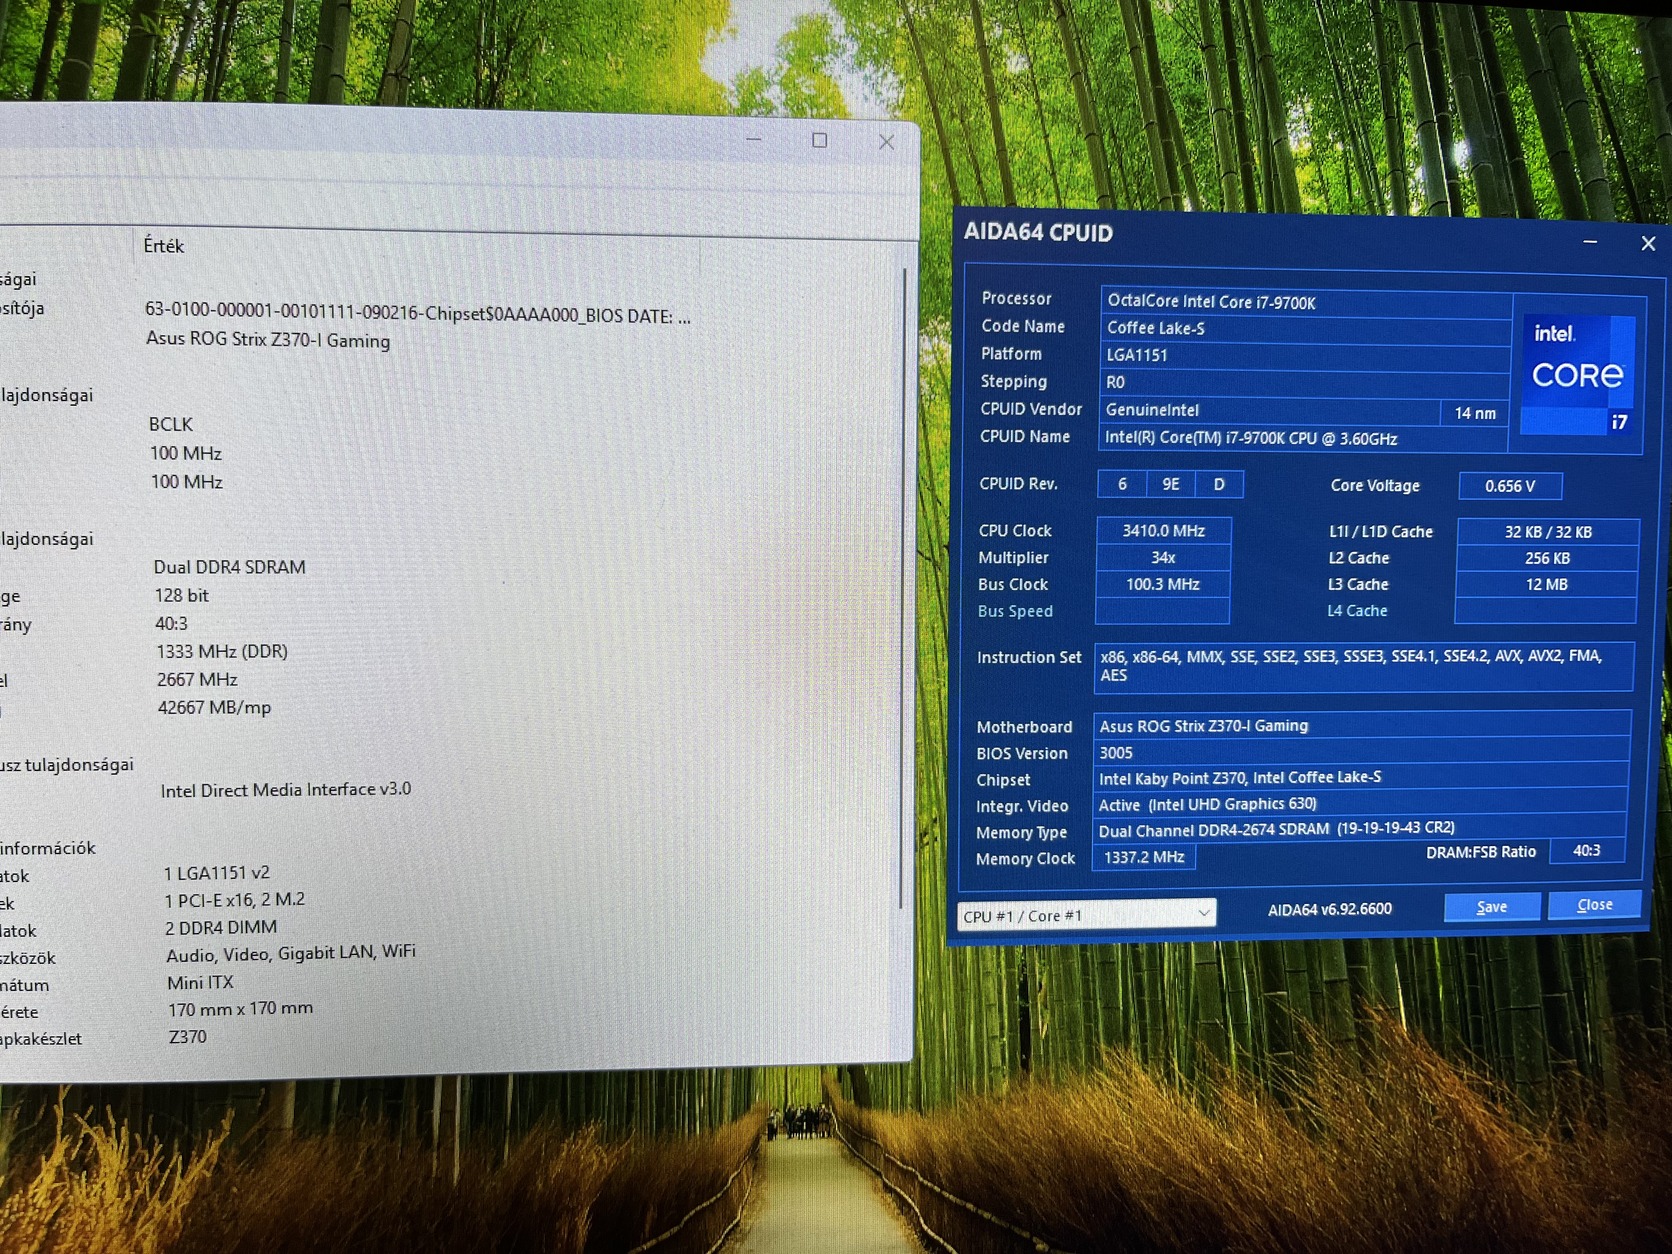This screenshot has height=1254, width=1672.
Task: Close the AIDA64 CPUID window with X
Action: pos(1648,243)
